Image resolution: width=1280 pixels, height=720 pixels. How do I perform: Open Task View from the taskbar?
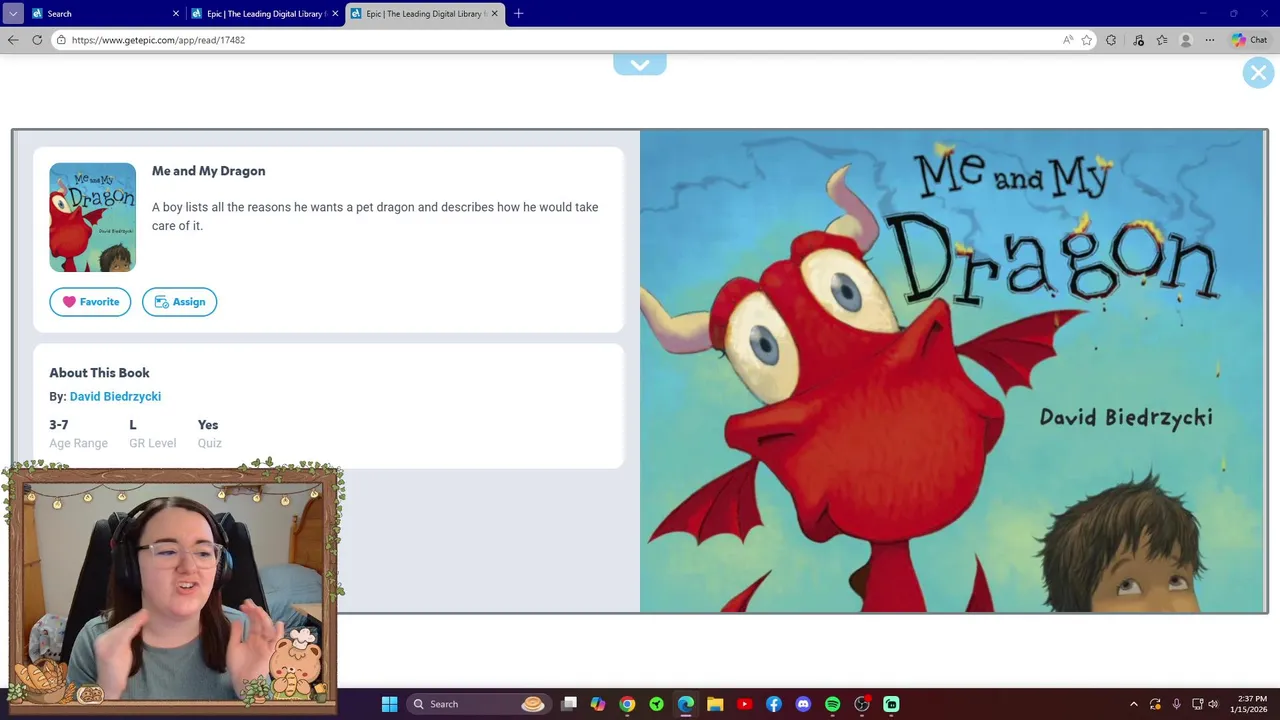click(x=569, y=704)
